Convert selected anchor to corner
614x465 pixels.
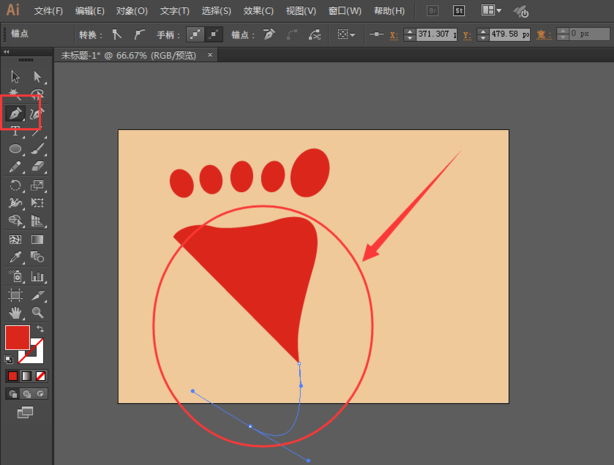[117, 33]
